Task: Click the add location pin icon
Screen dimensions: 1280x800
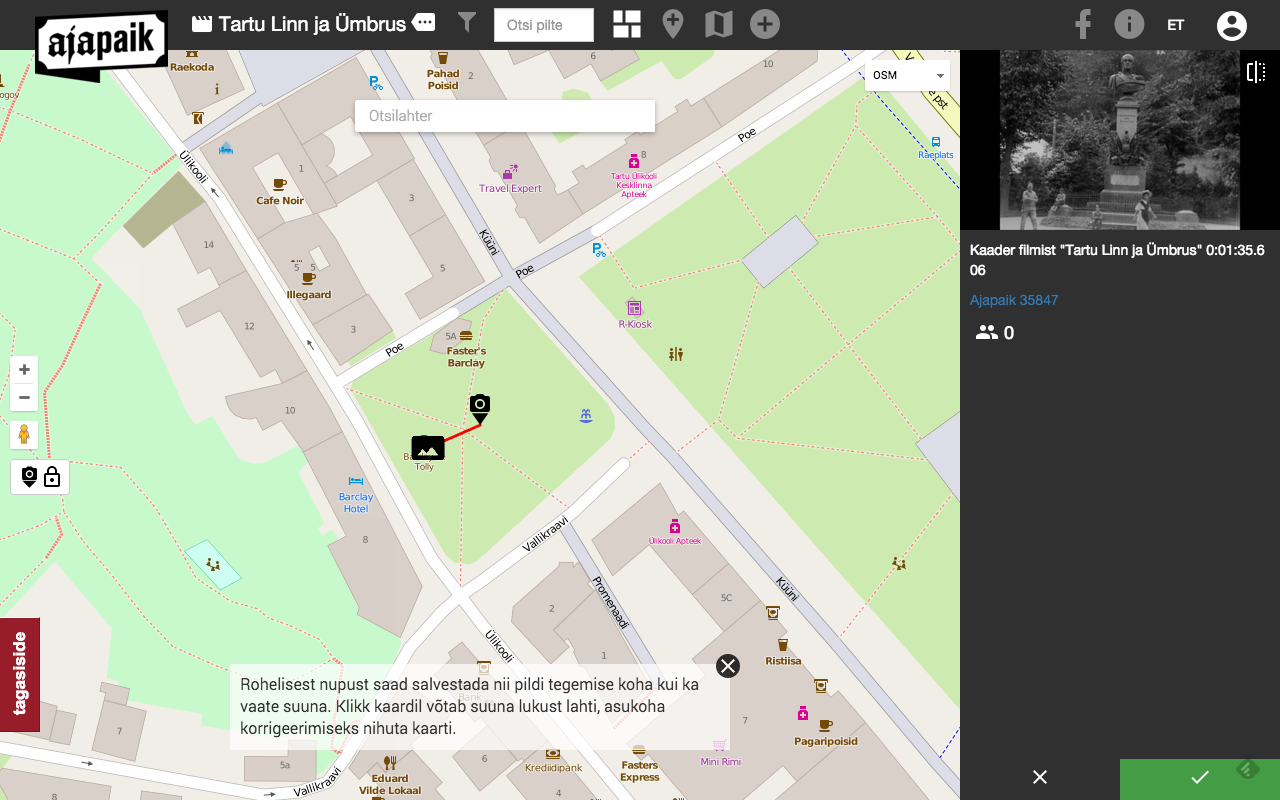Action: pos(673,24)
